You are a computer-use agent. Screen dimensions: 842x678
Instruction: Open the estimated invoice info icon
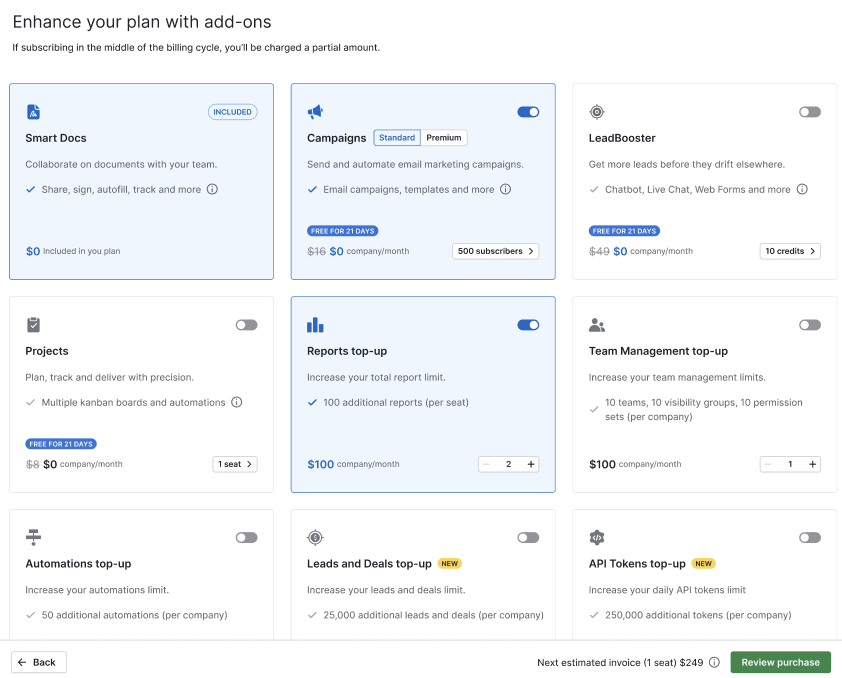click(x=713, y=662)
